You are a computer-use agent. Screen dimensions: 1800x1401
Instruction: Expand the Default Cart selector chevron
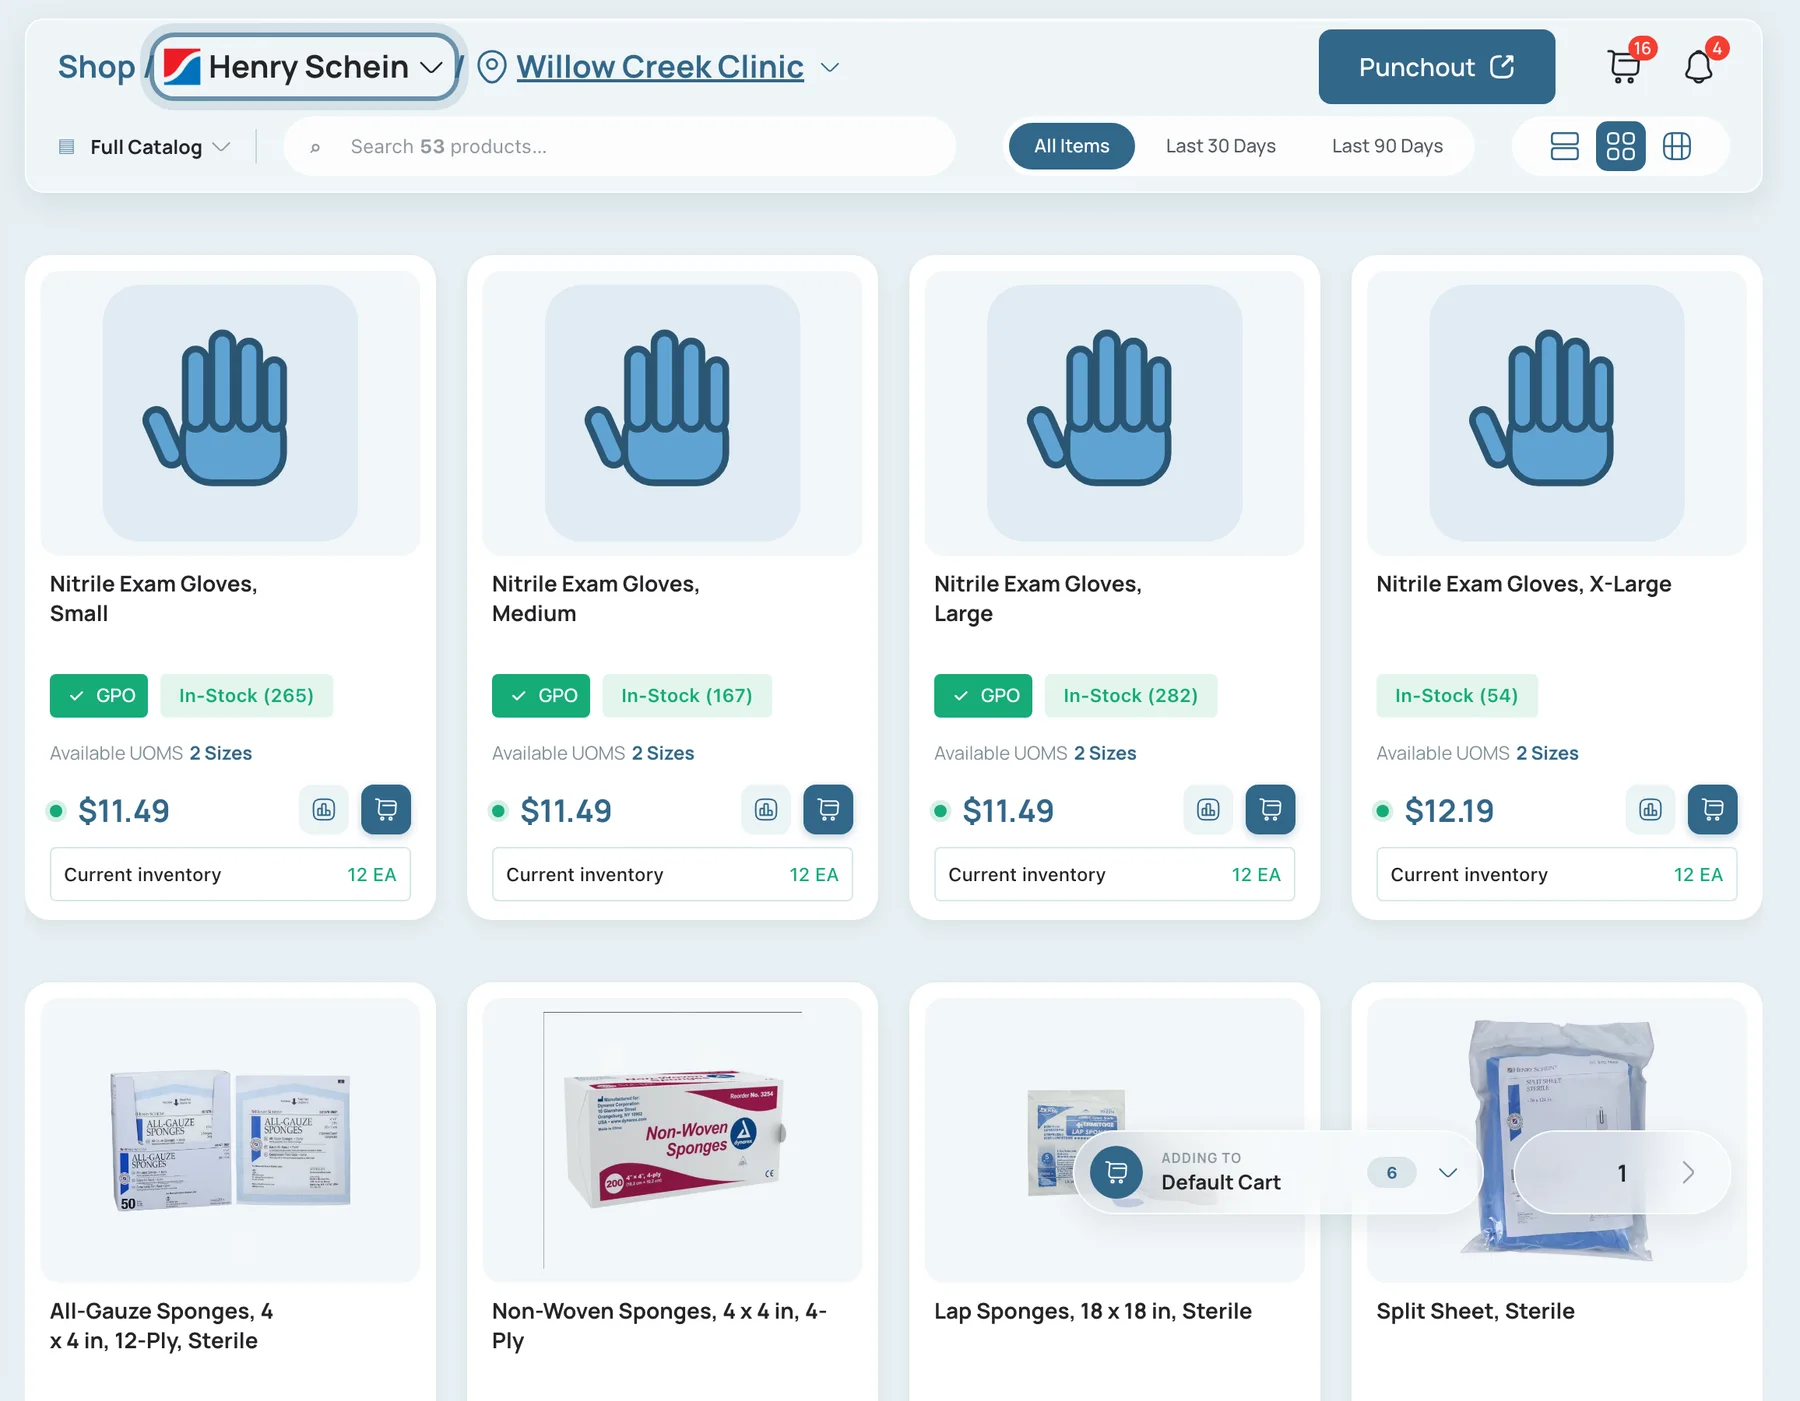1447,1172
